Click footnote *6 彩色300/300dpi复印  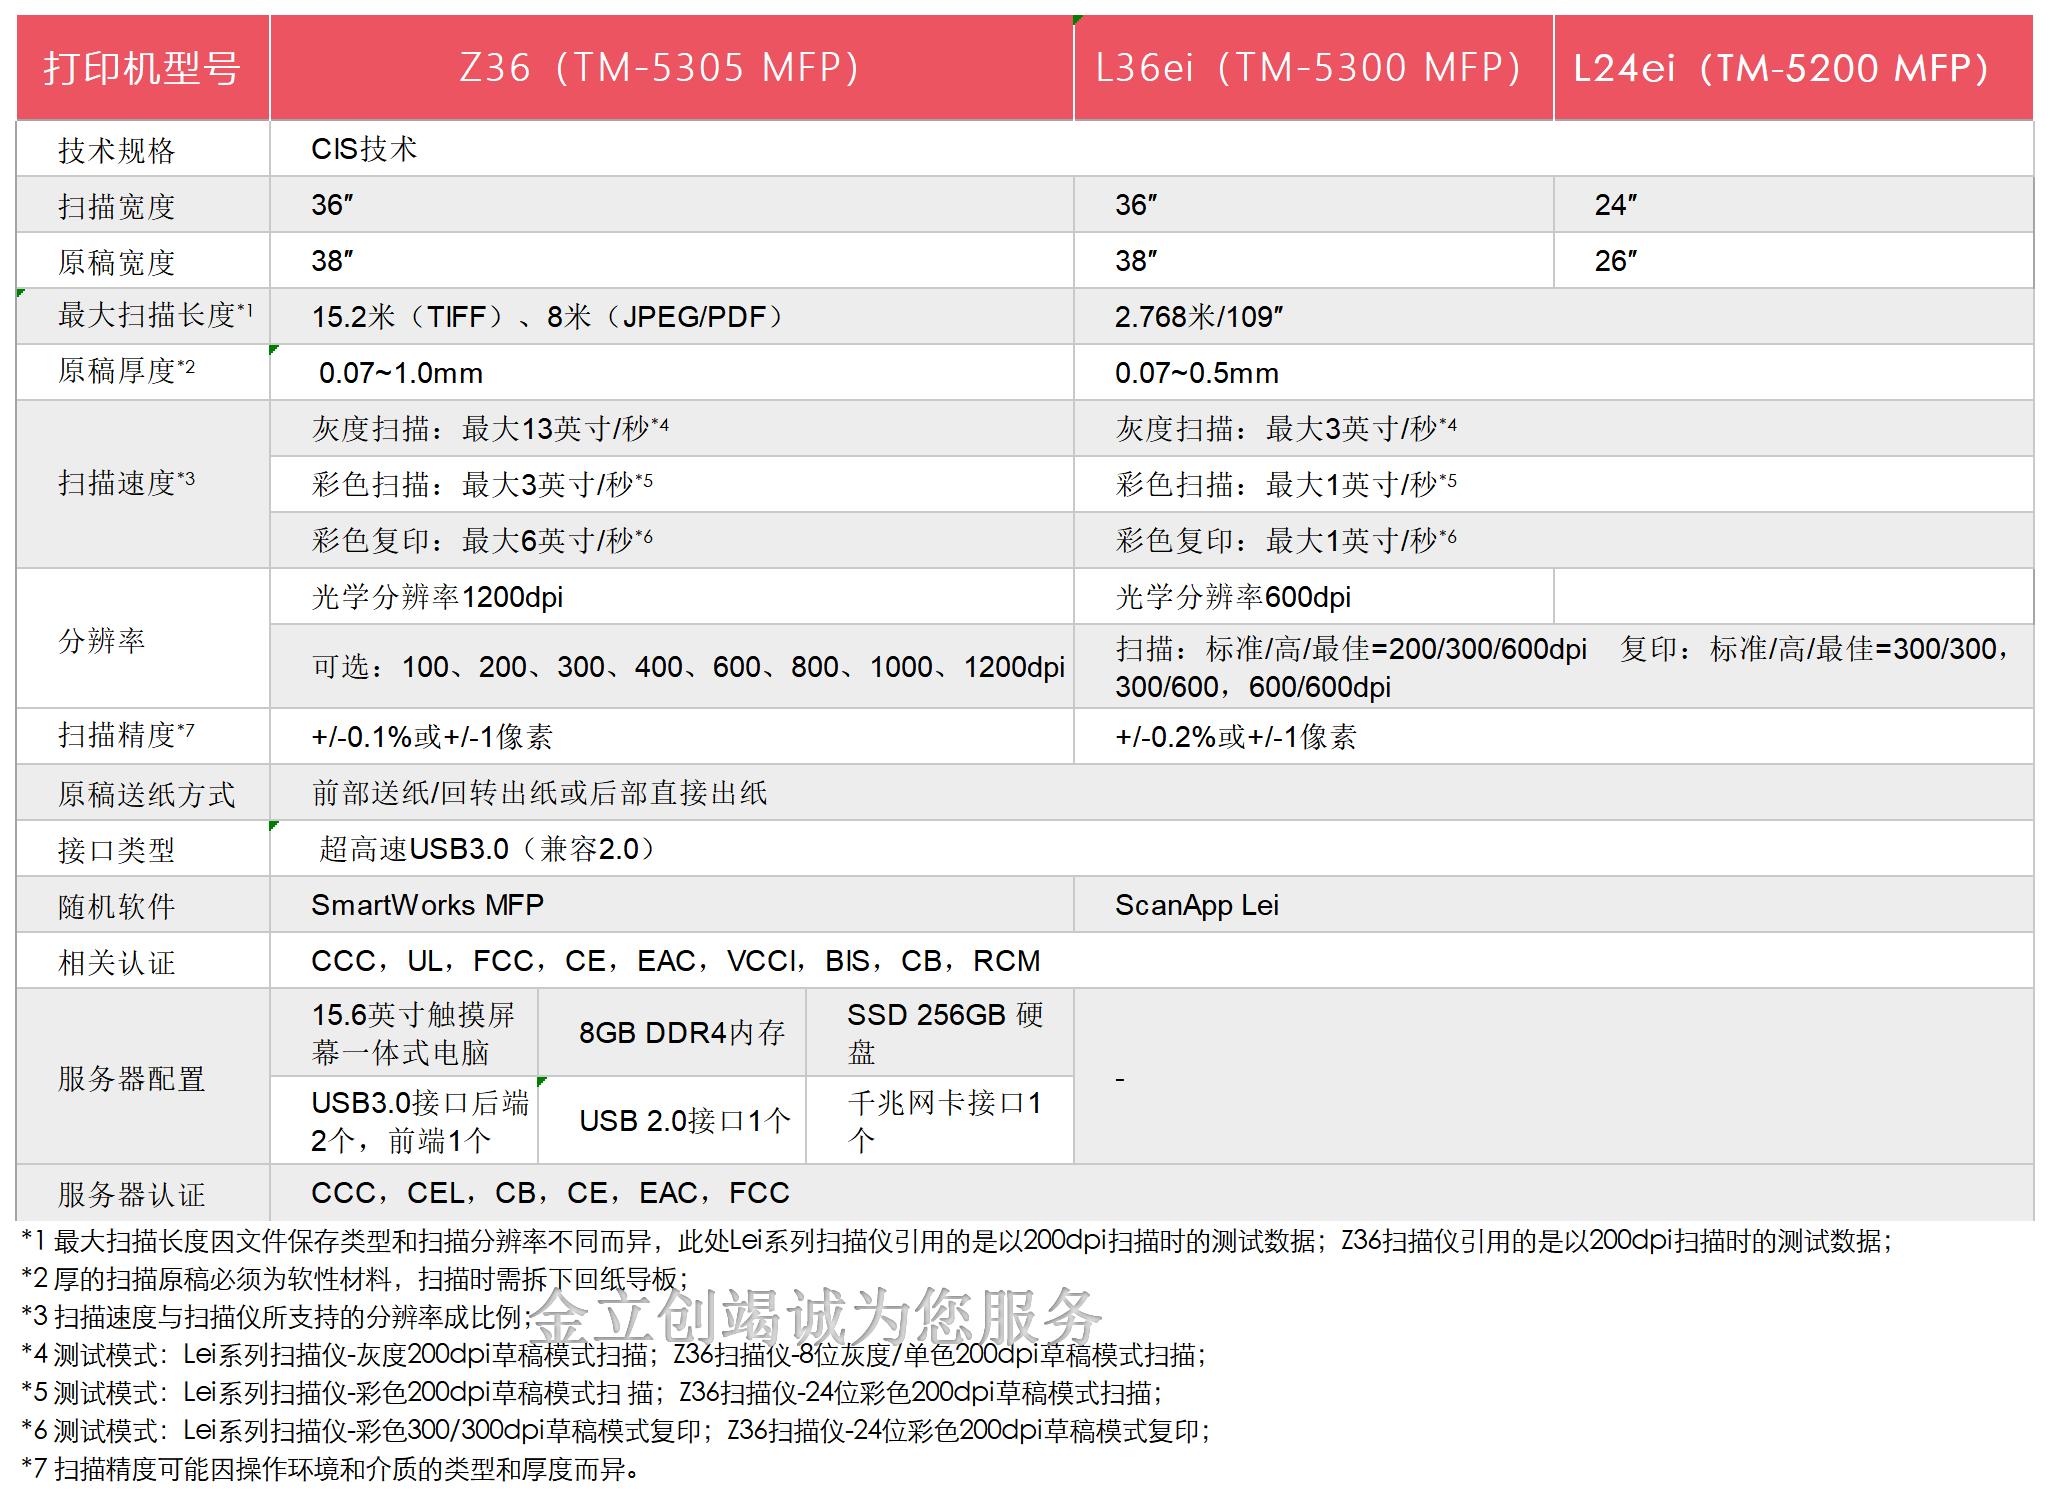(616, 1431)
